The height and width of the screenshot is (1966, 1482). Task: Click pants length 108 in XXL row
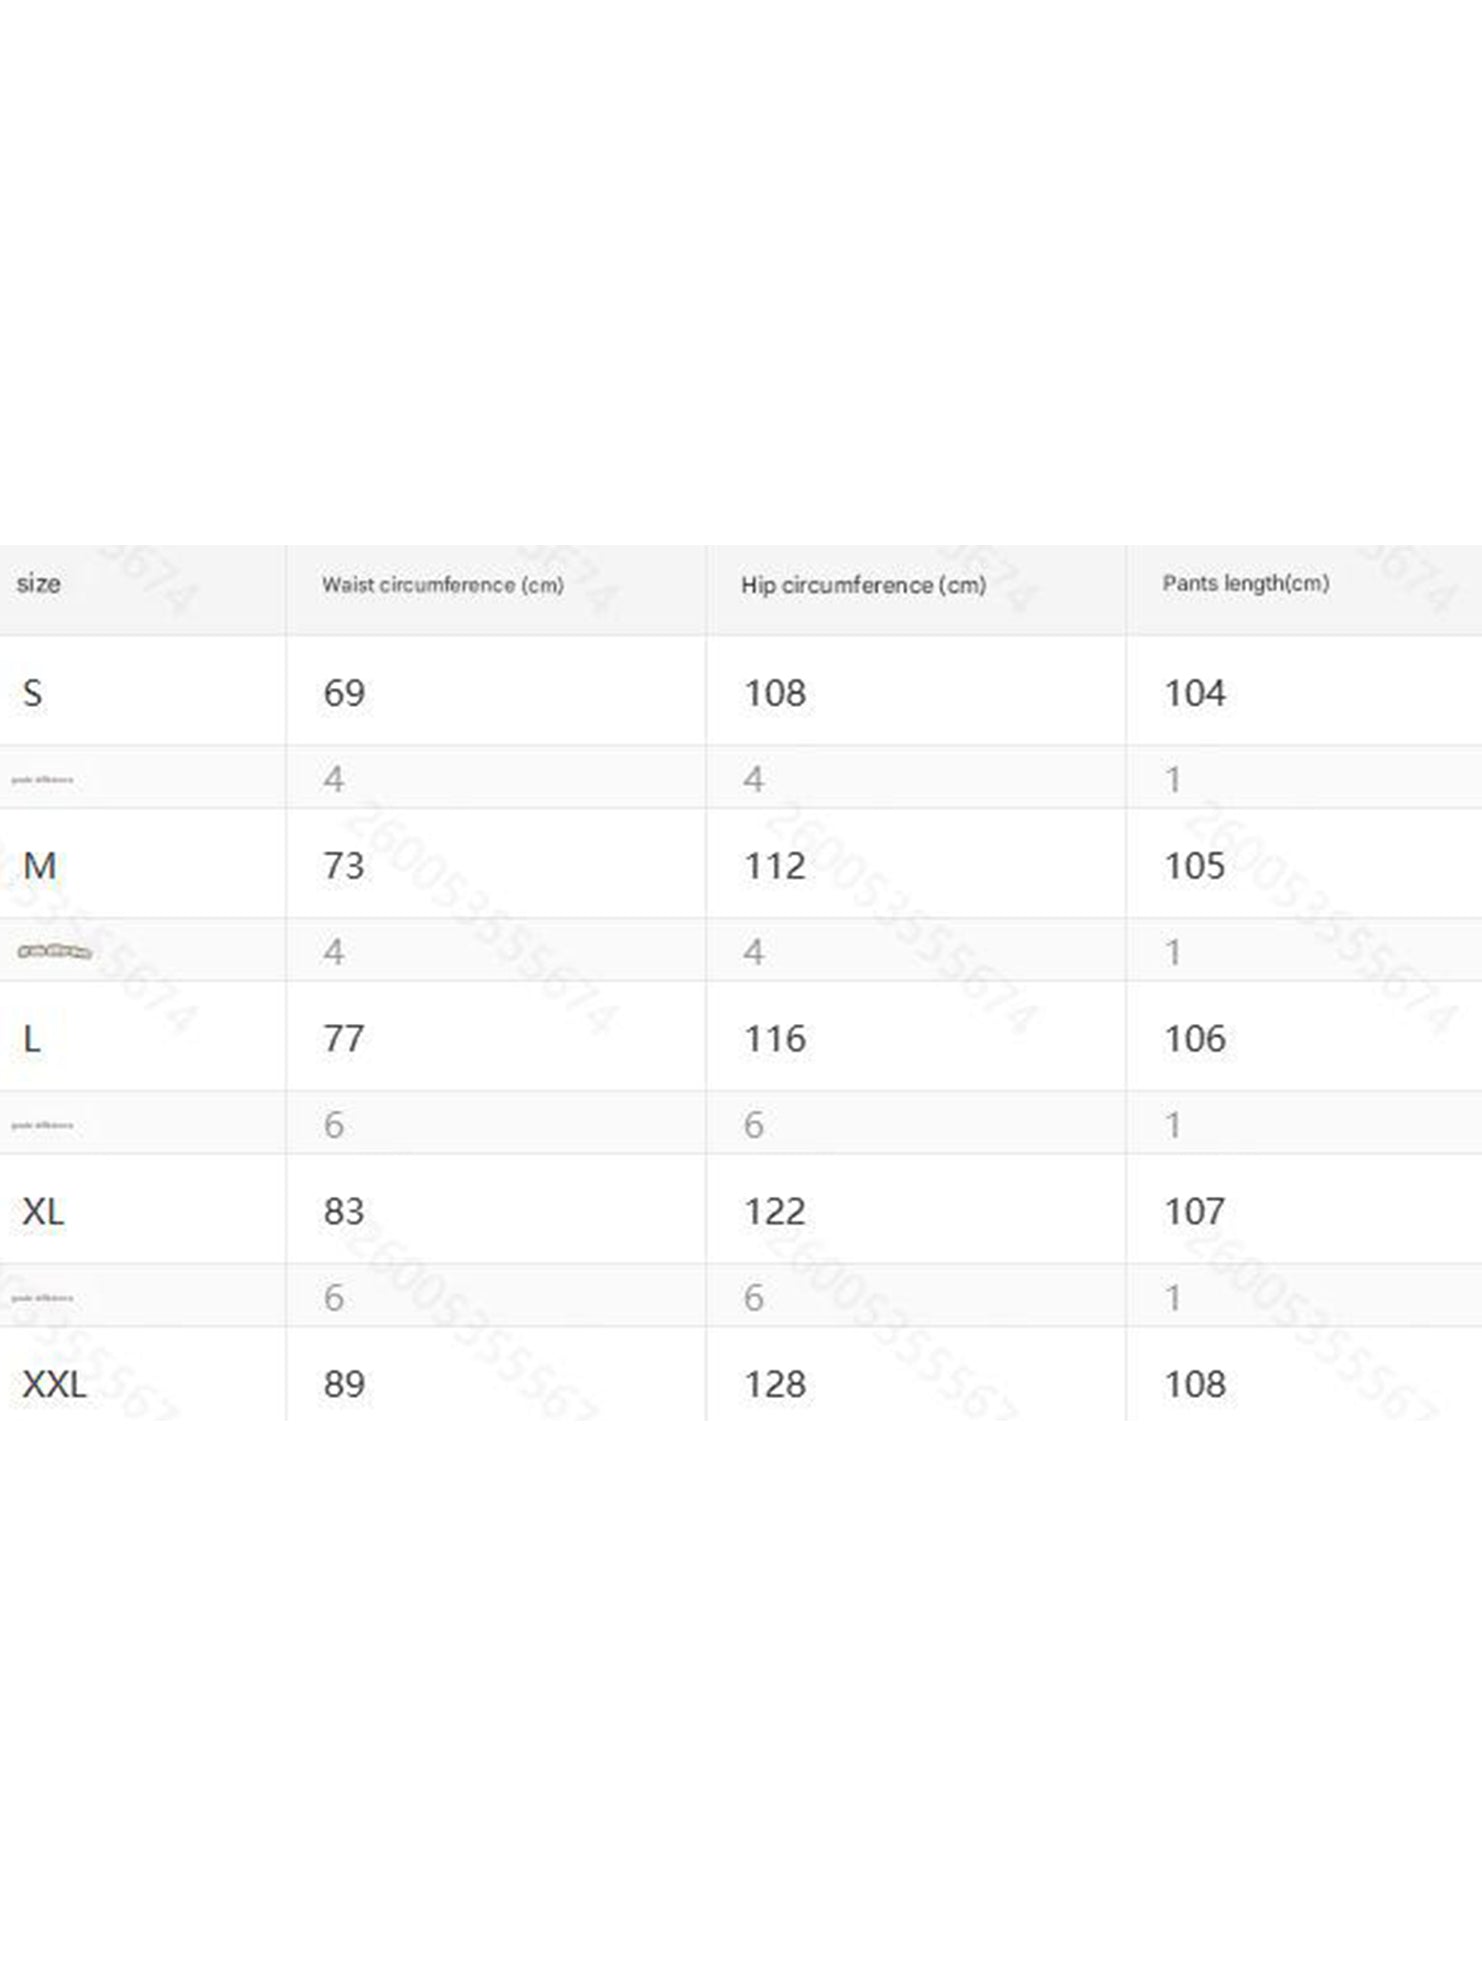pyautogui.click(x=1194, y=1385)
